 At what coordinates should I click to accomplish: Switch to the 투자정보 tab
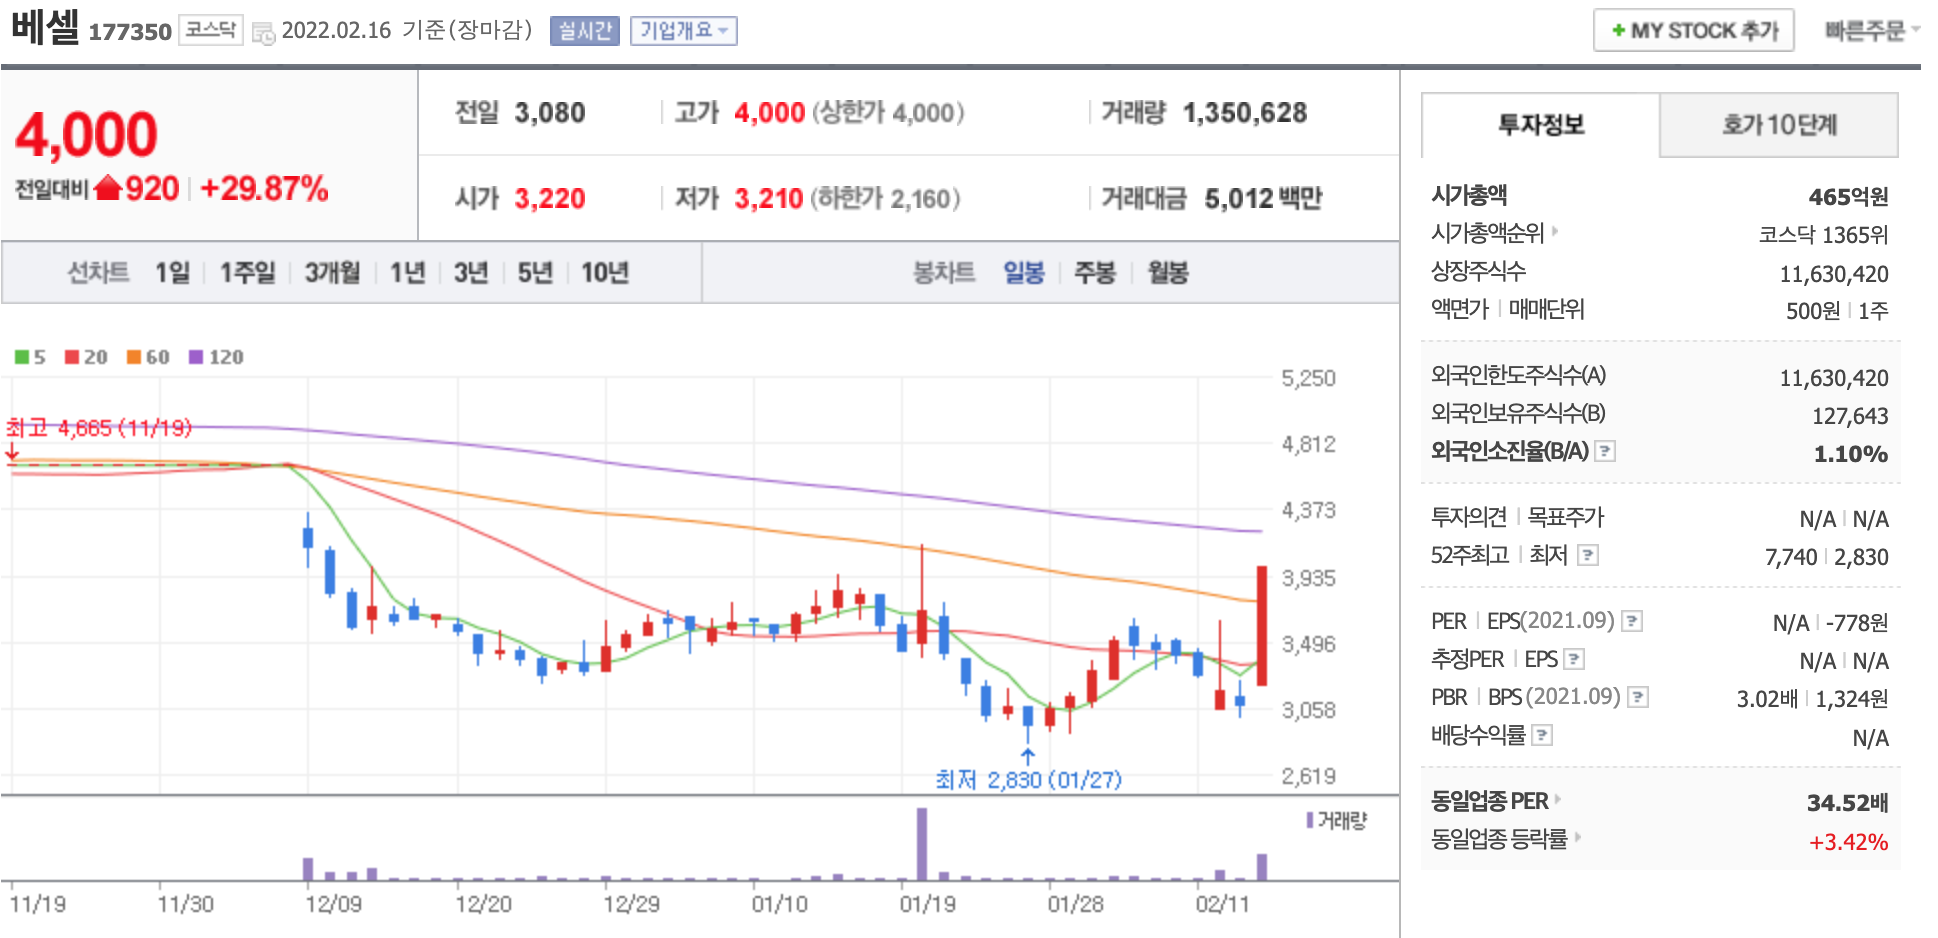click(x=1540, y=125)
